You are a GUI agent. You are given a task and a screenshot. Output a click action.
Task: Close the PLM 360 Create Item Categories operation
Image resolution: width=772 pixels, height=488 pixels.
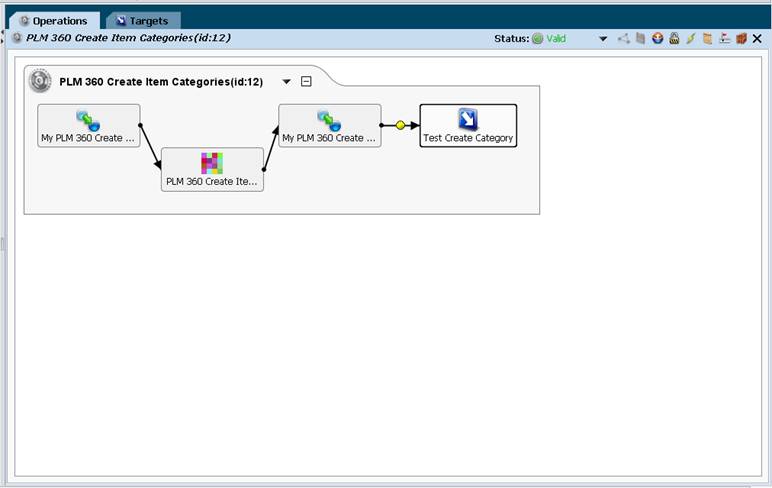(x=757, y=38)
